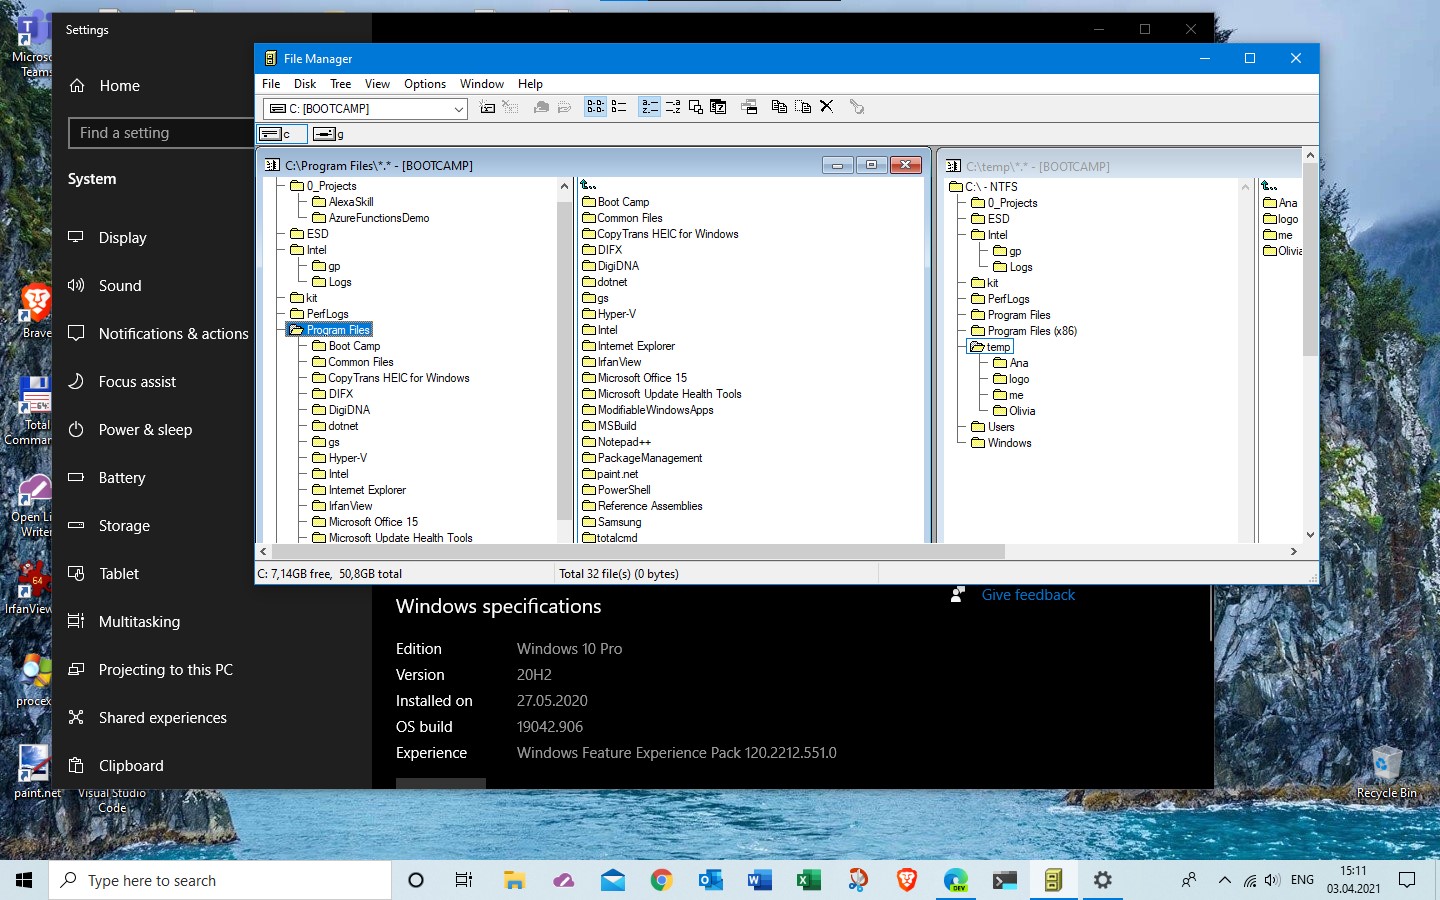Screen dimensions: 1440x900
Task: Click the Copy toolbar icon
Action: (x=779, y=106)
